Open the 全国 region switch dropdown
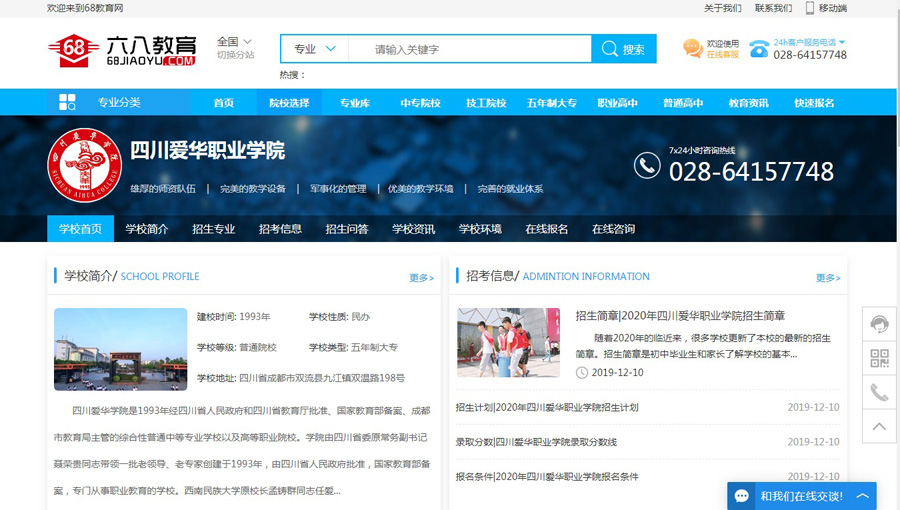 [235, 42]
